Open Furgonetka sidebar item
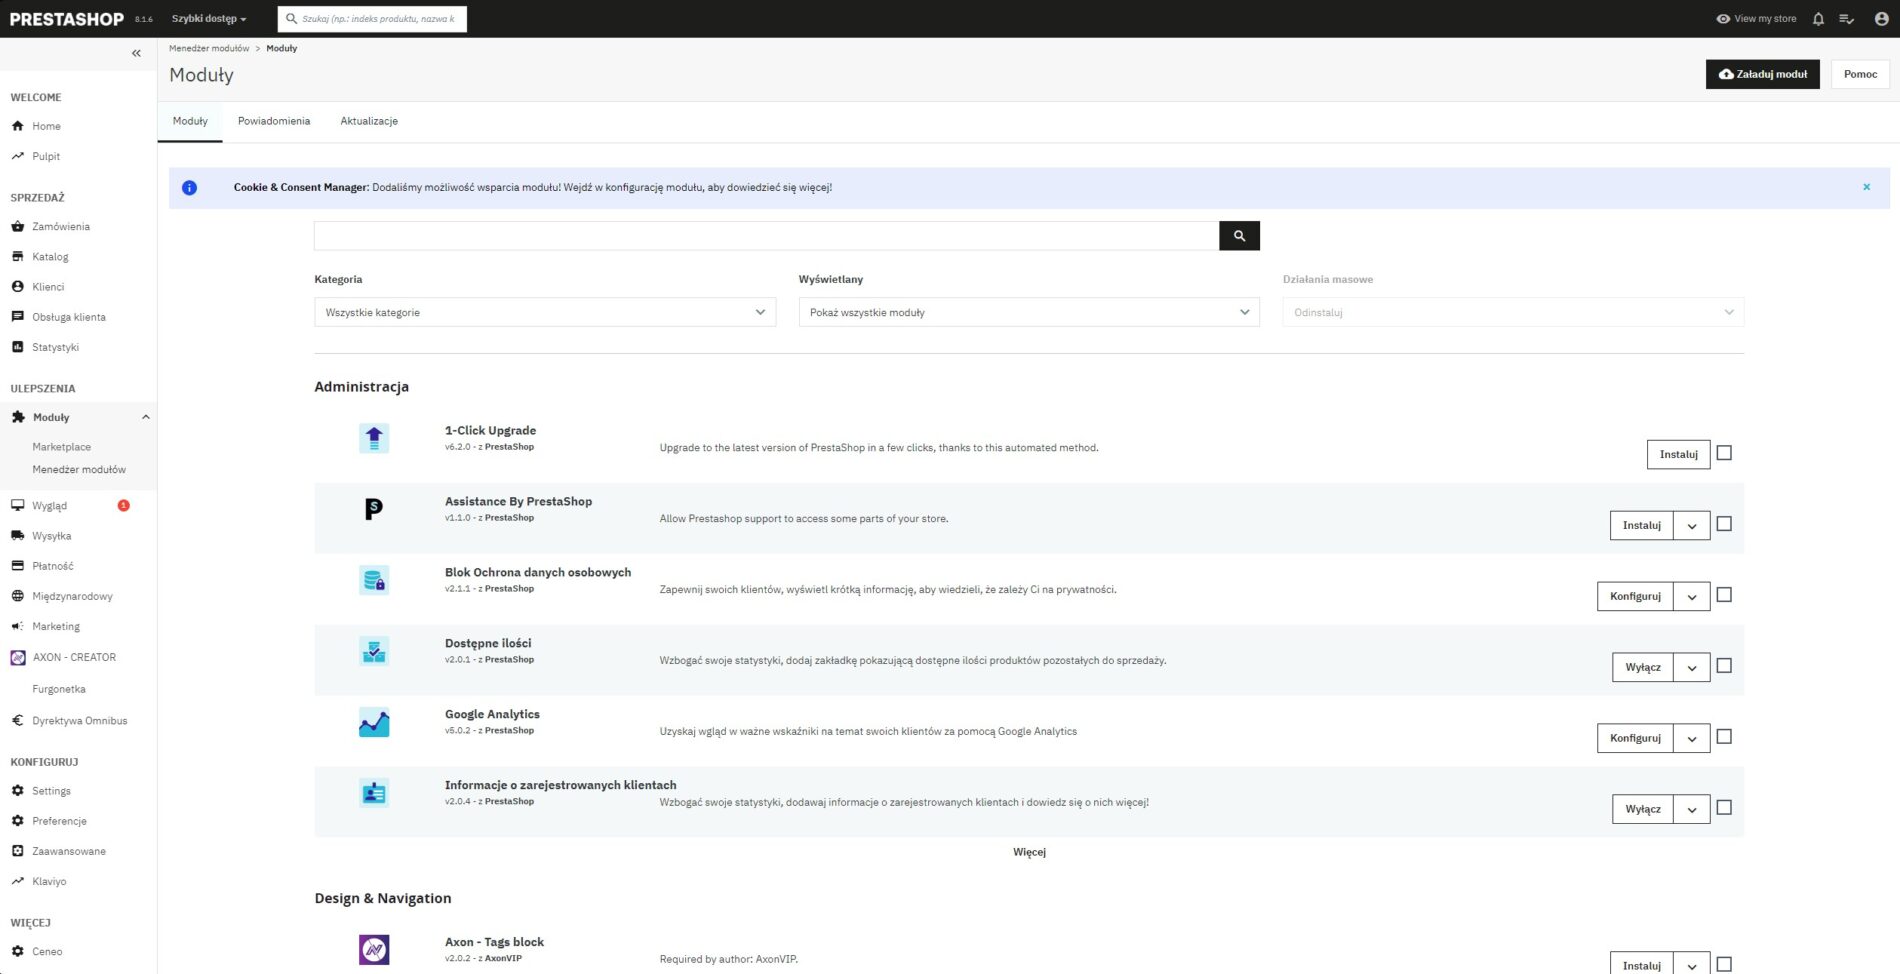The width and height of the screenshot is (1900, 974). tap(59, 689)
